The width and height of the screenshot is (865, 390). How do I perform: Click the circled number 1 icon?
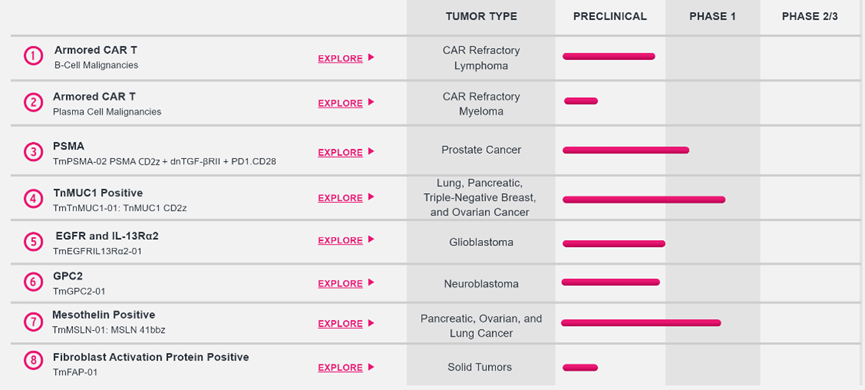click(33, 56)
